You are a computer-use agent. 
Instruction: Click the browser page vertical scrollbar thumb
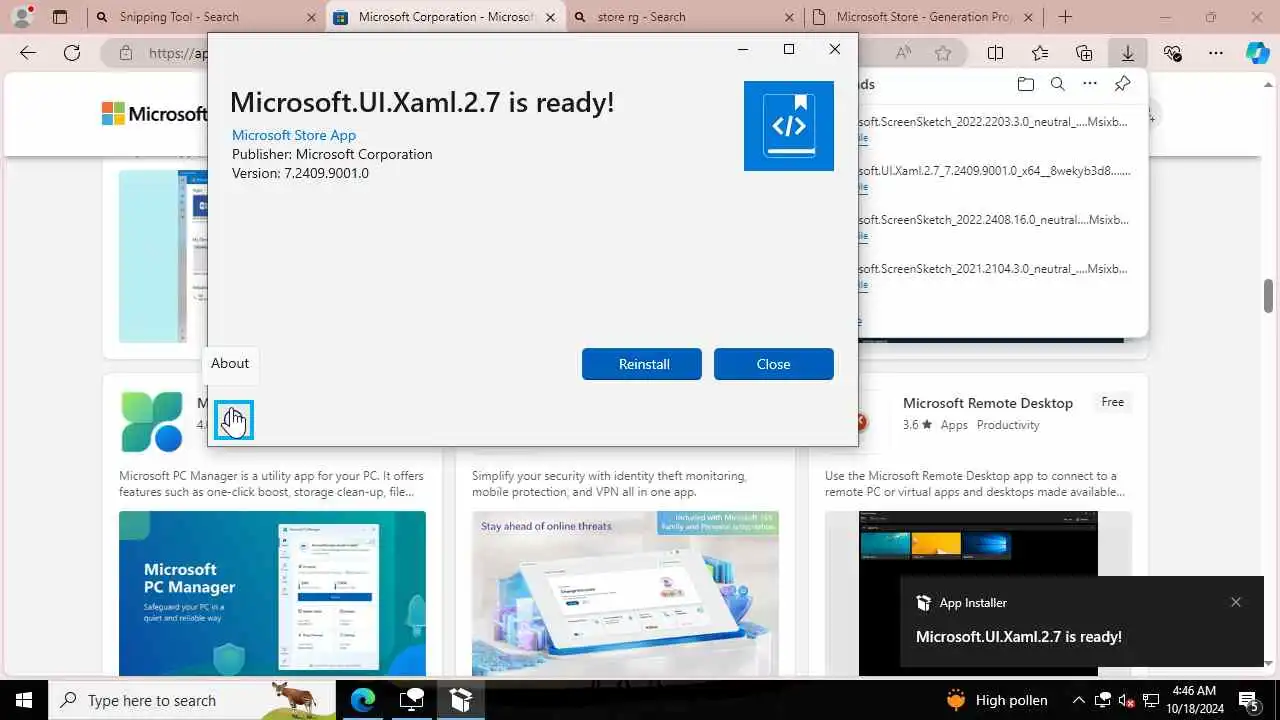[1269, 297]
